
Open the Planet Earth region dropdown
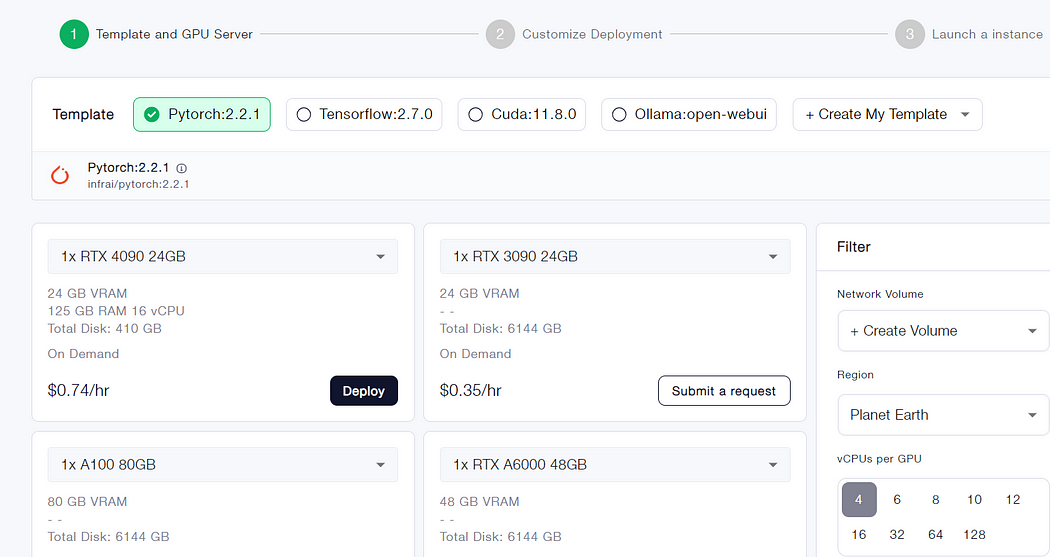click(942, 414)
